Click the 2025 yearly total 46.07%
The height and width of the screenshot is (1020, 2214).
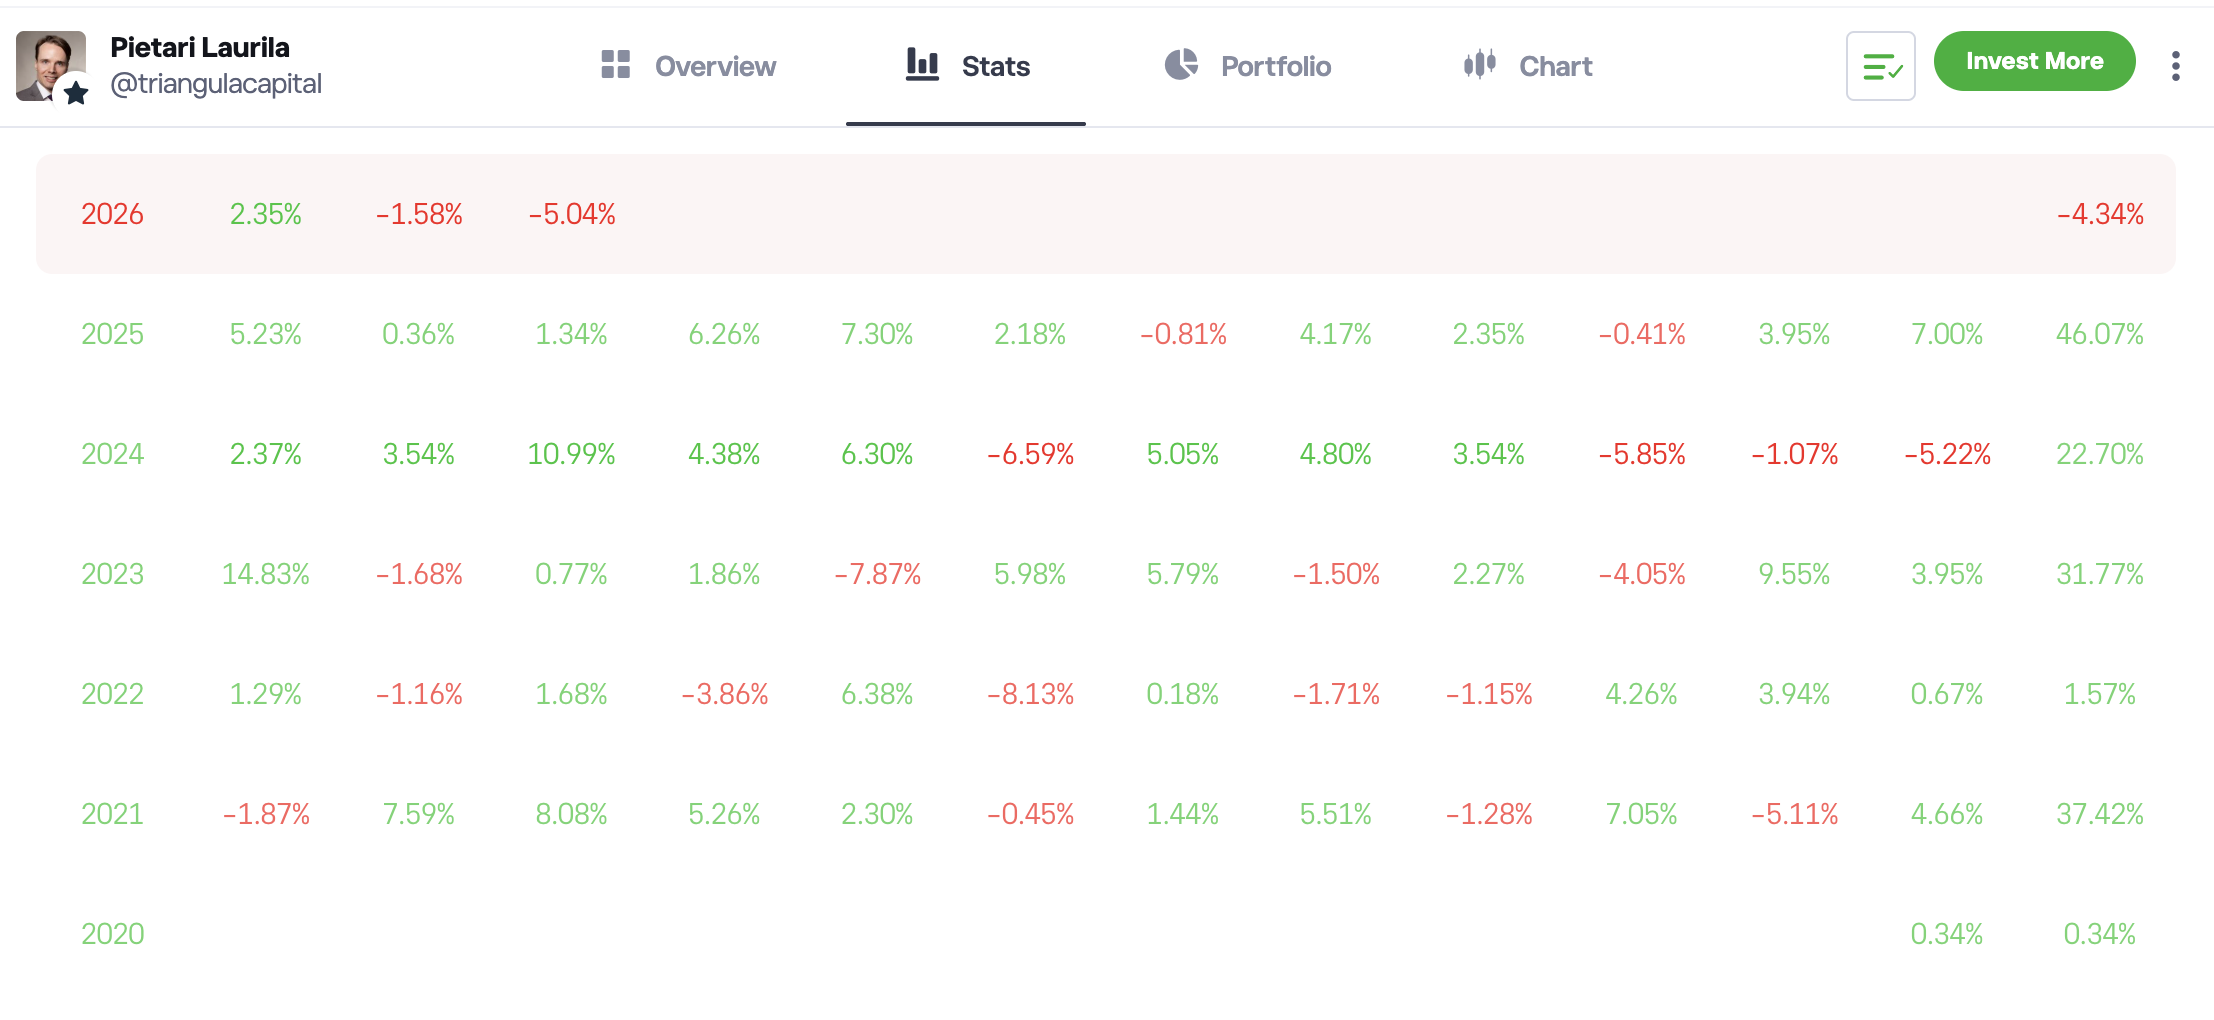point(2099,334)
